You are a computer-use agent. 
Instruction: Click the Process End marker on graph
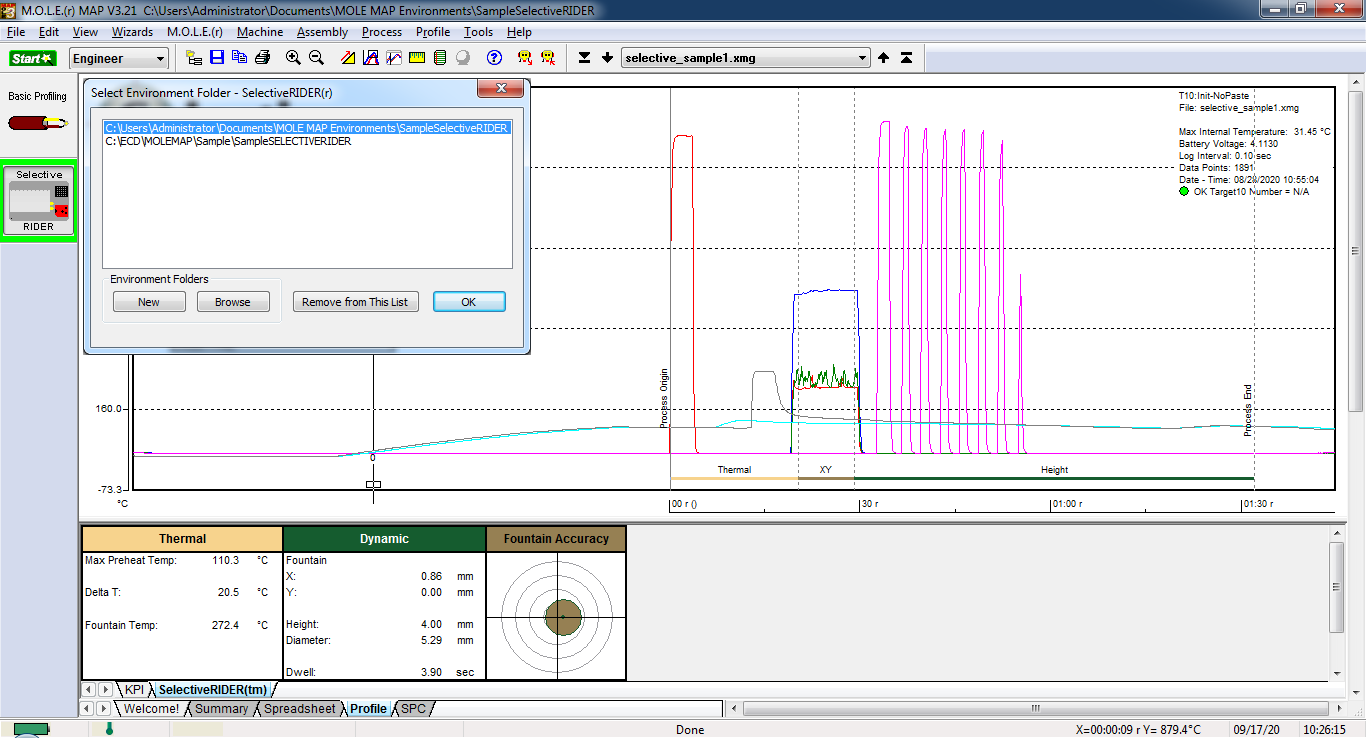1248,411
